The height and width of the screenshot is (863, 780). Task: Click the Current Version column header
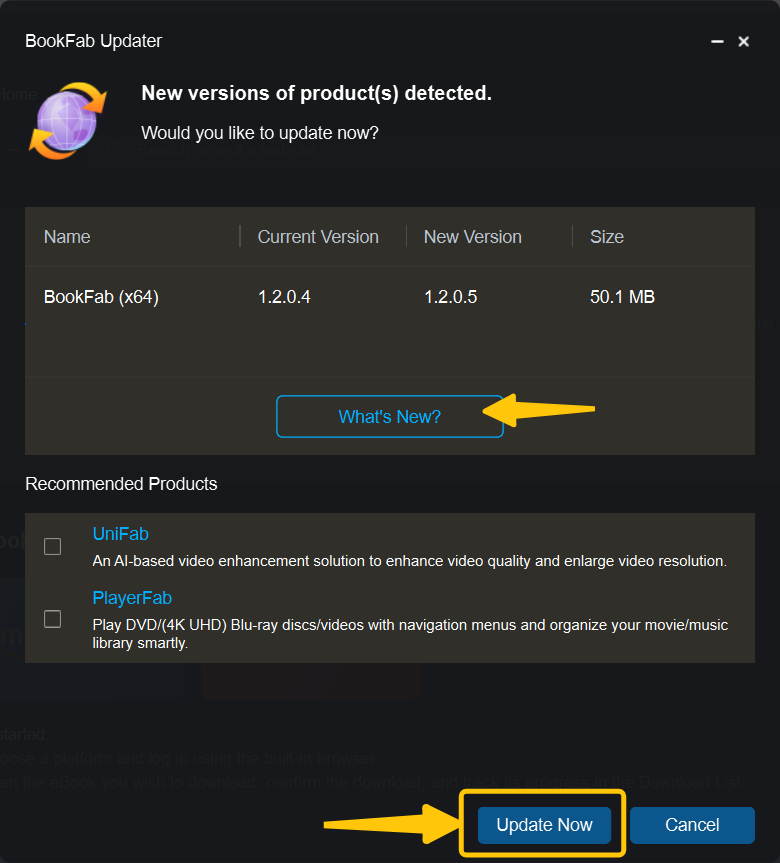[x=318, y=237]
